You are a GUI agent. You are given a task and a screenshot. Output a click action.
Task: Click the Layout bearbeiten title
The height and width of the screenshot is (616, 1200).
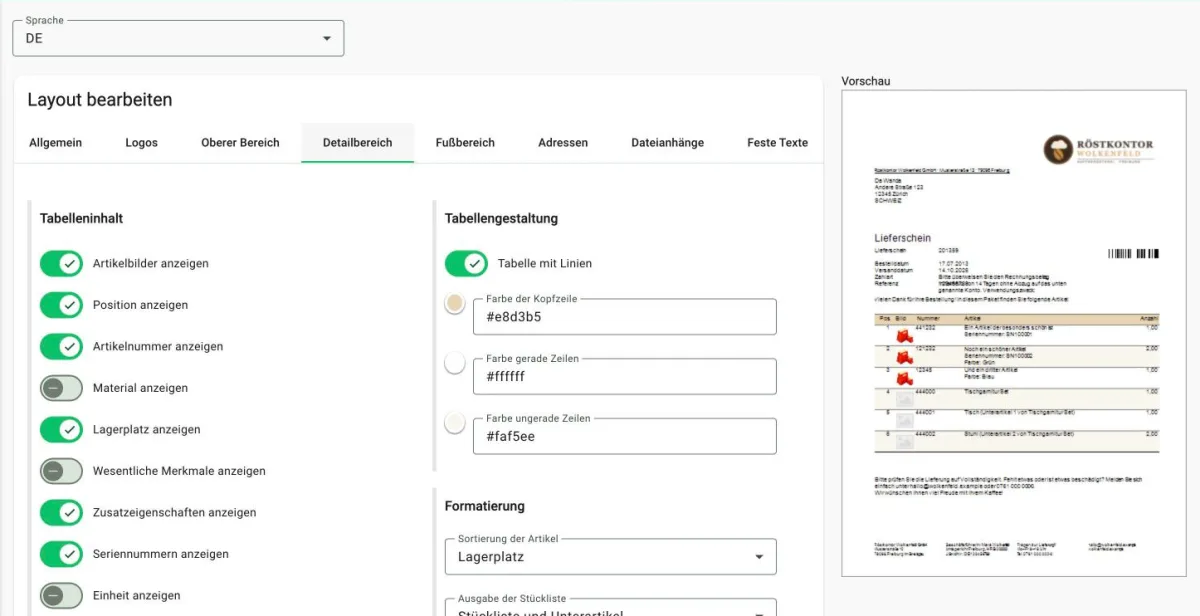pyautogui.click(x=100, y=100)
